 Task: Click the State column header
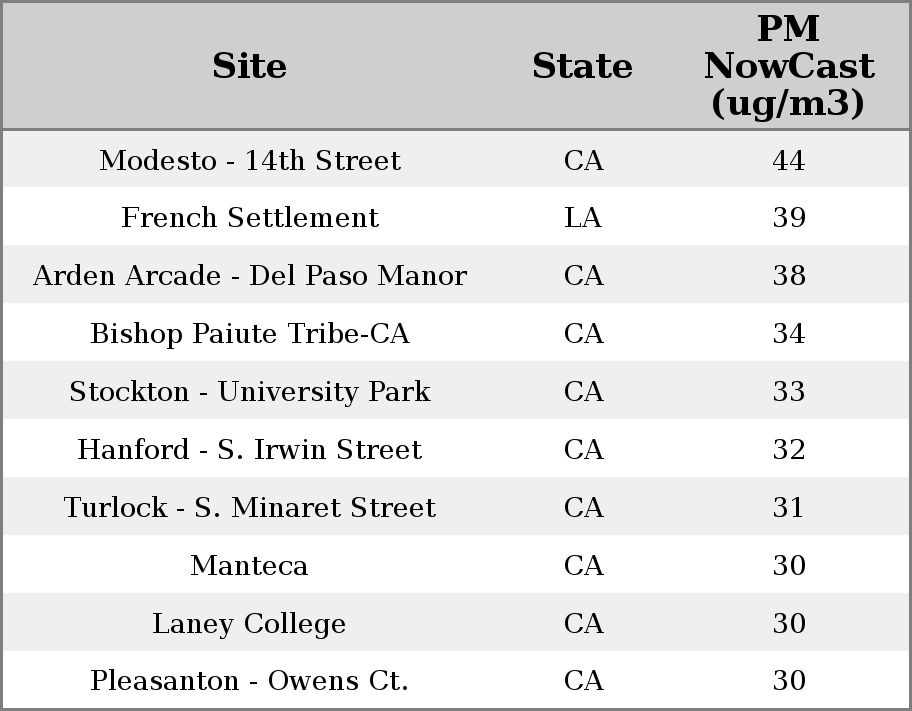click(582, 67)
